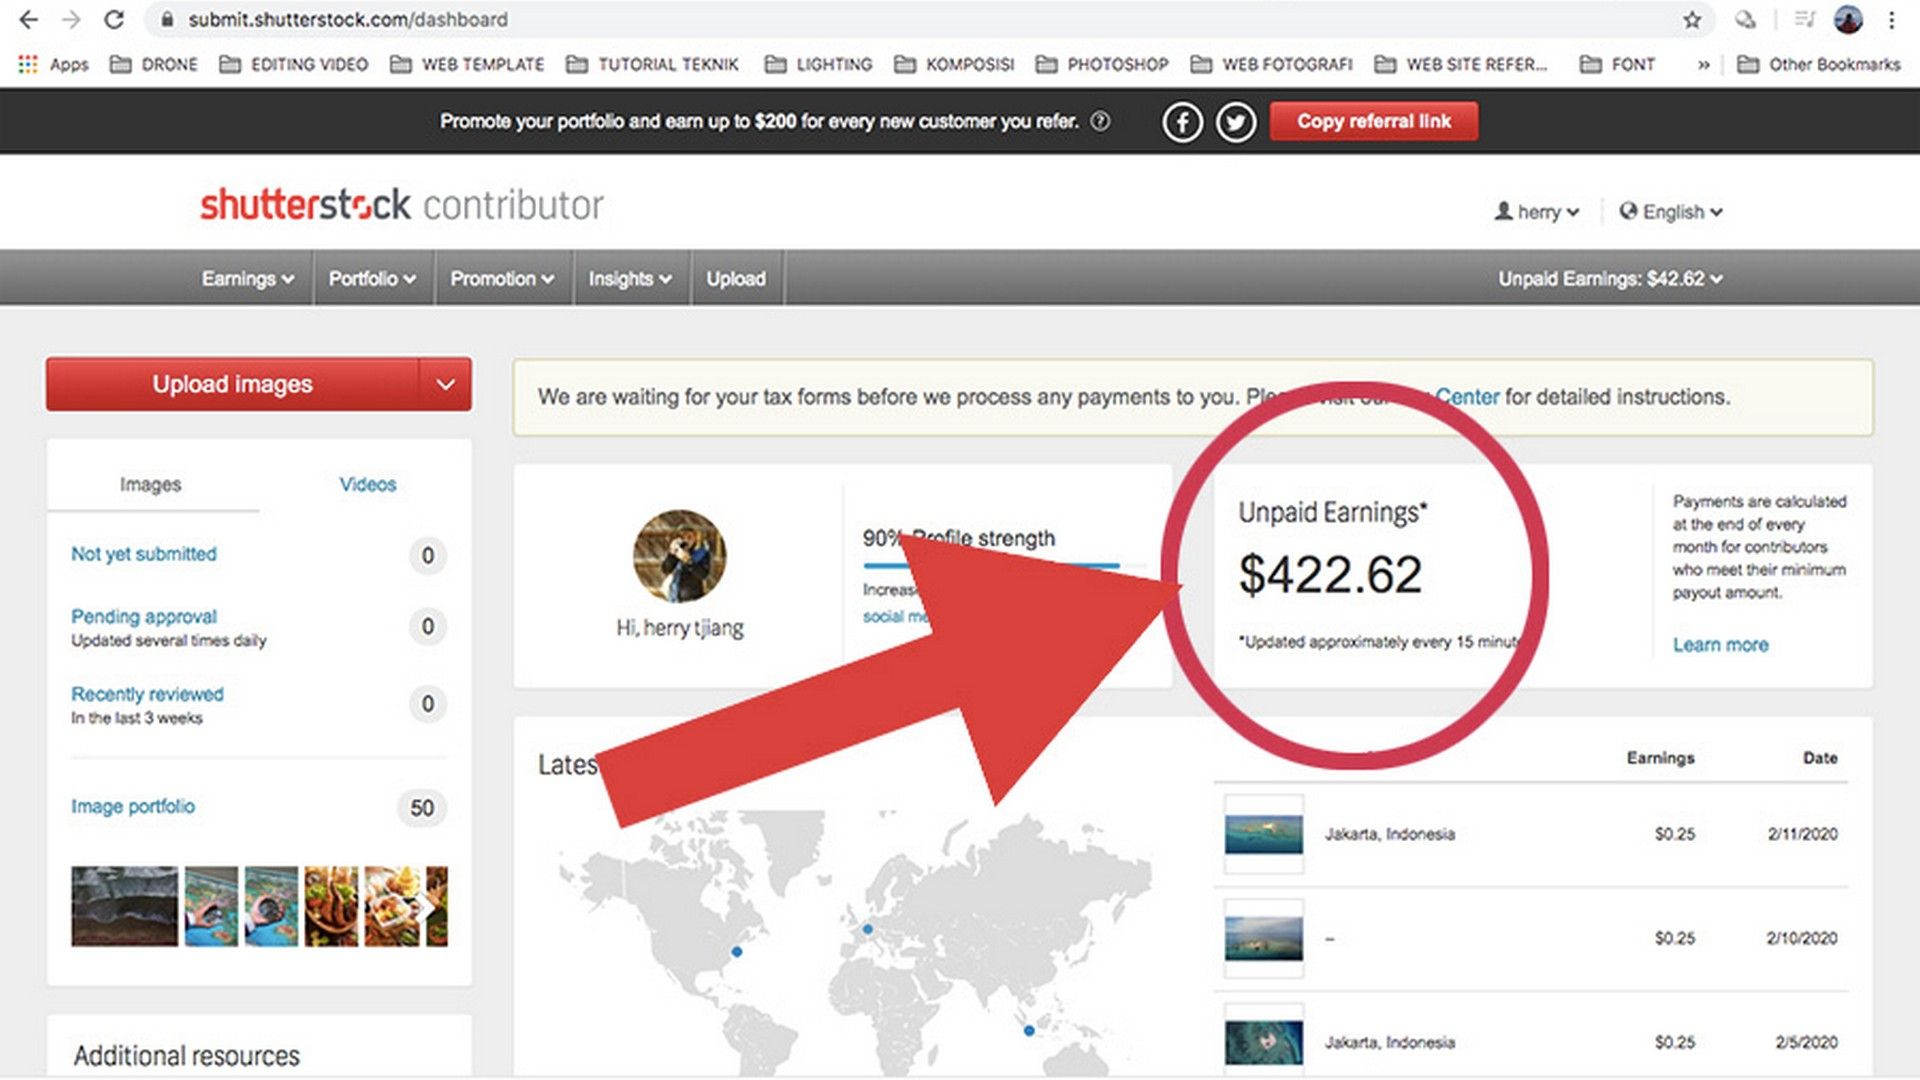Click the Chrome profile avatar
The image size is (1920, 1080).
click(x=1848, y=19)
